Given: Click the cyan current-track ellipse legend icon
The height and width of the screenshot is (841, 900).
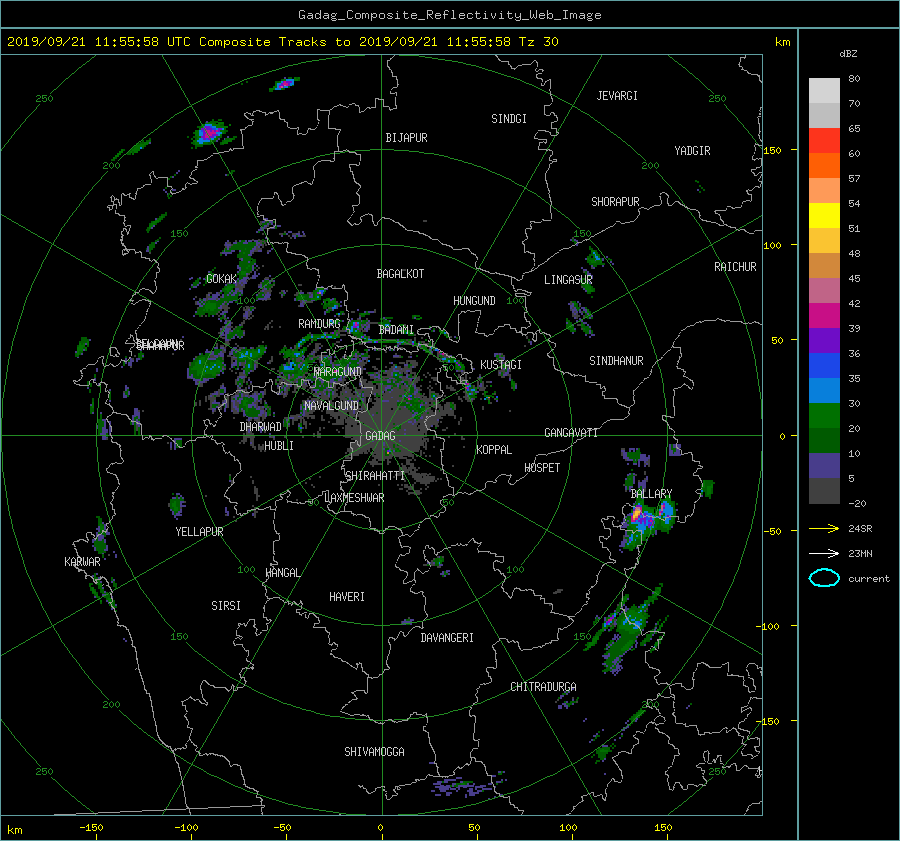Looking at the screenshot, I should tap(824, 578).
